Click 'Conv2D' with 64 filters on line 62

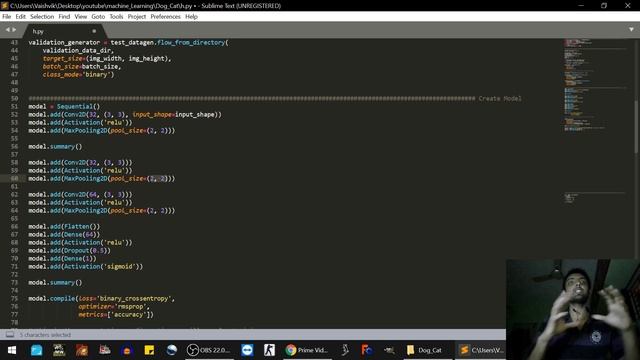[75, 195]
